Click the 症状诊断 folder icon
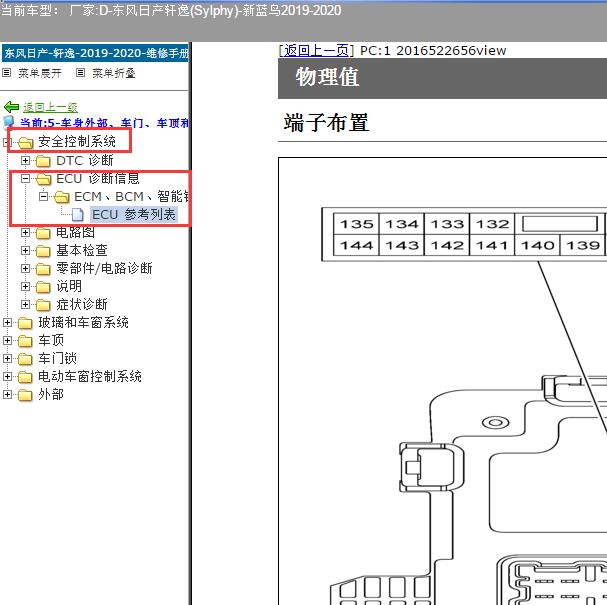The width and height of the screenshot is (607, 605). [43, 305]
